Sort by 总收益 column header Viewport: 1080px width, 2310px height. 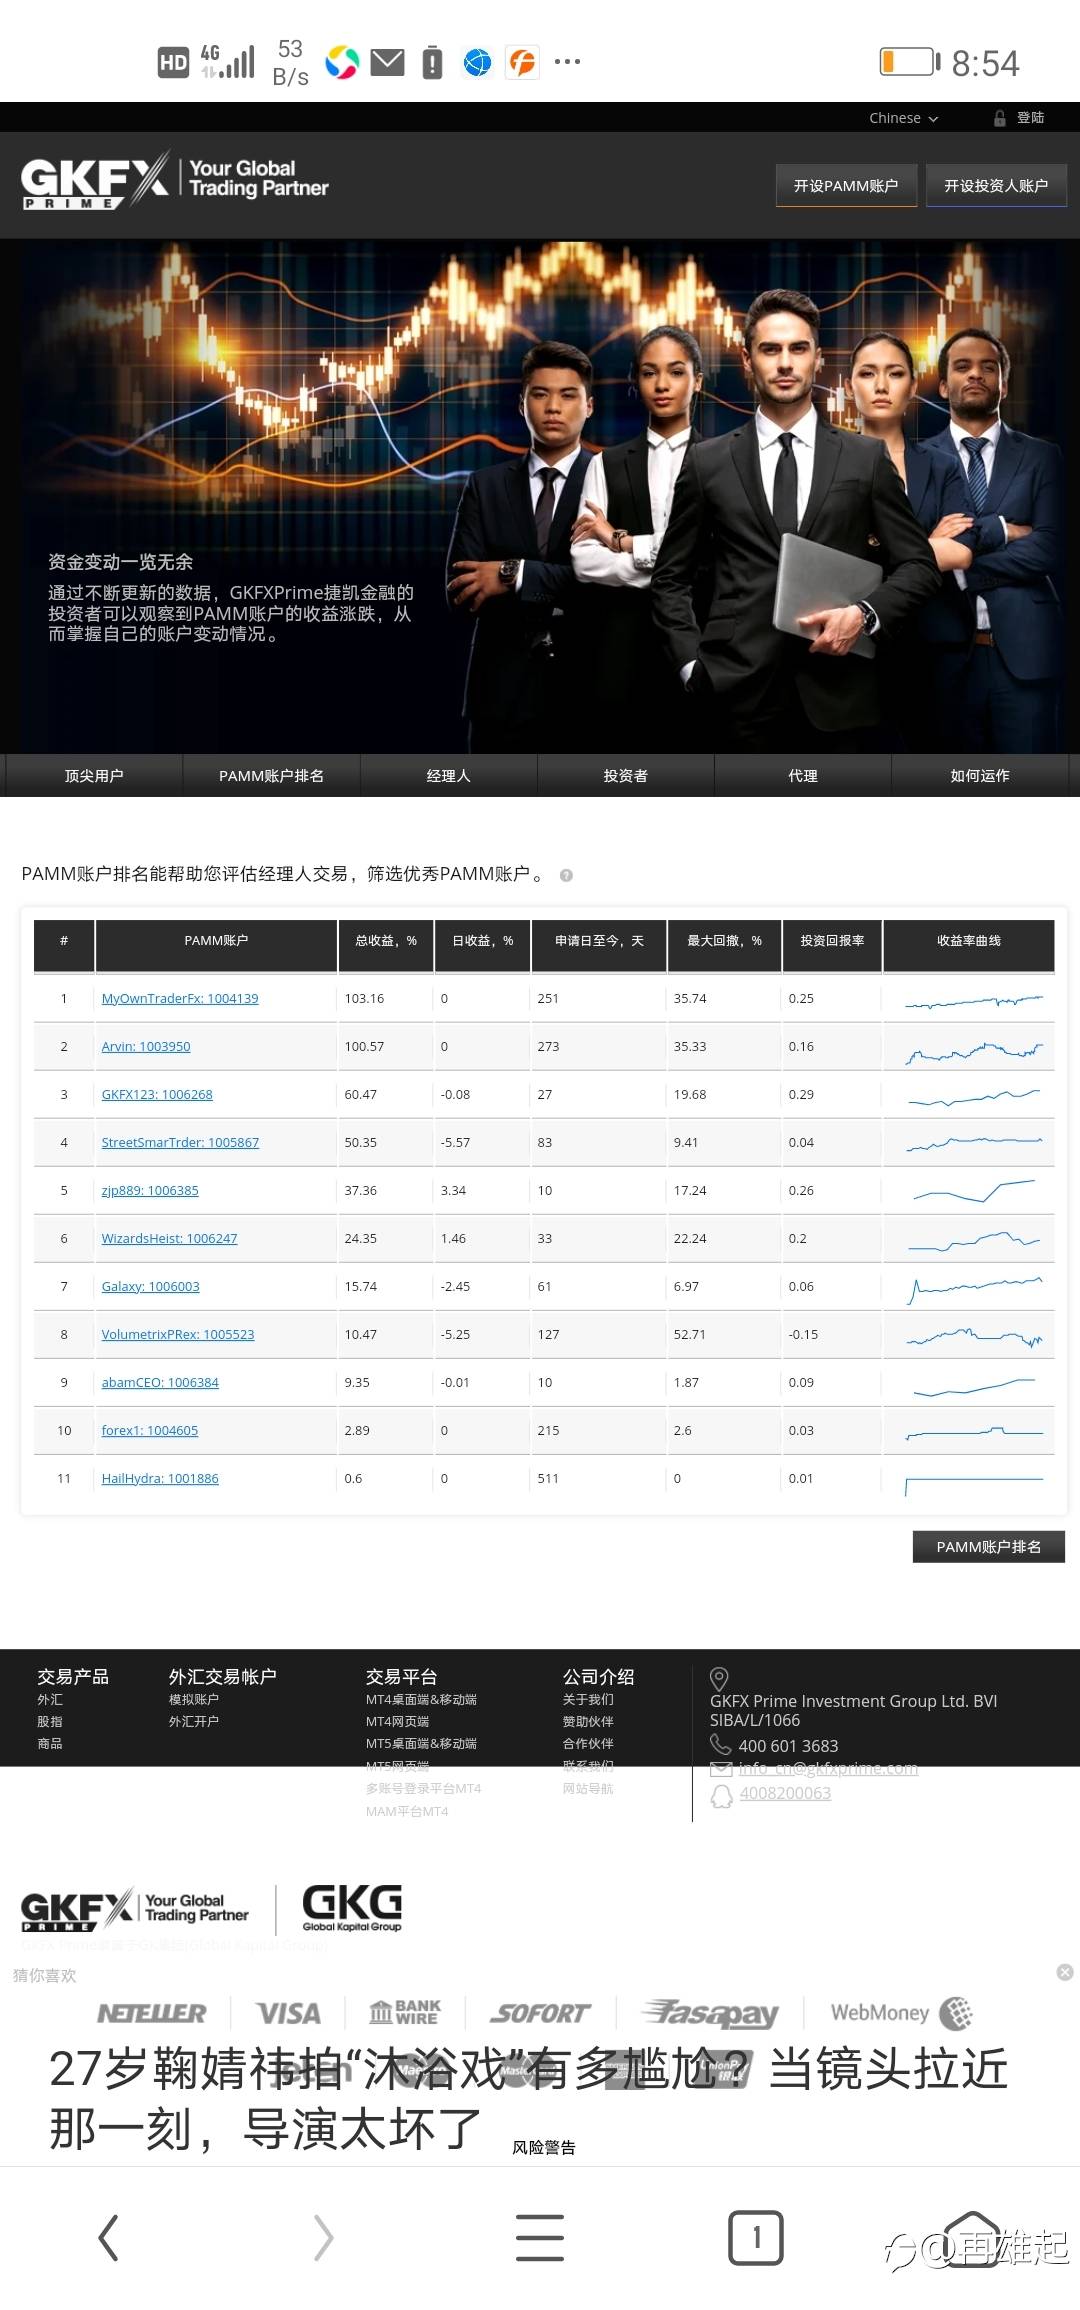pyautogui.click(x=386, y=945)
